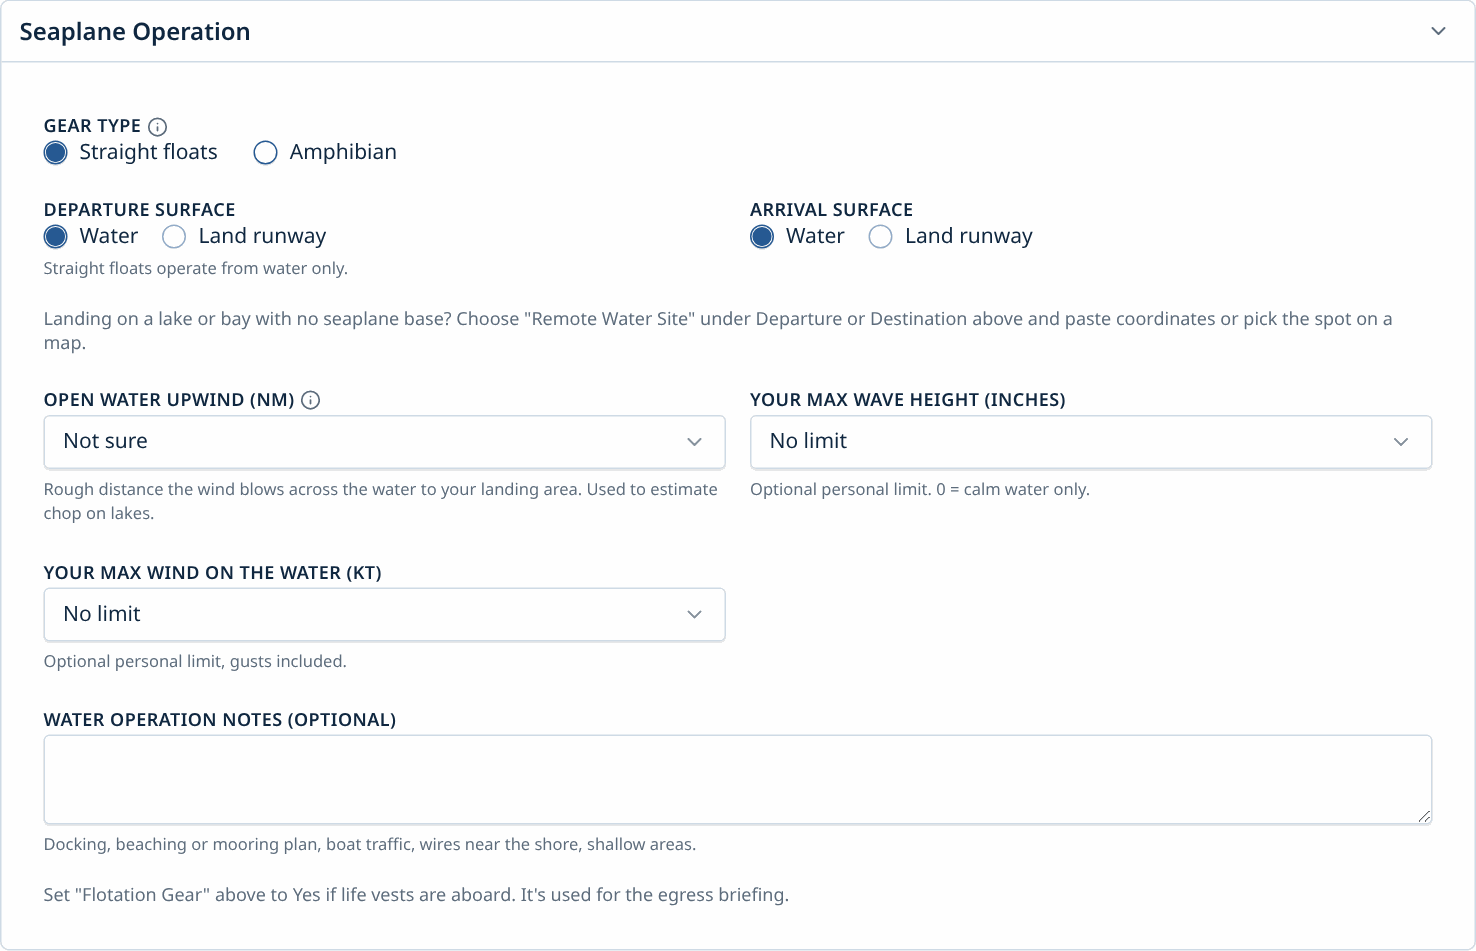Viewport: 1476px width, 951px height.
Task: Click 'Optional personal limit. 0 = calm water only.' hint
Action: [920, 489]
